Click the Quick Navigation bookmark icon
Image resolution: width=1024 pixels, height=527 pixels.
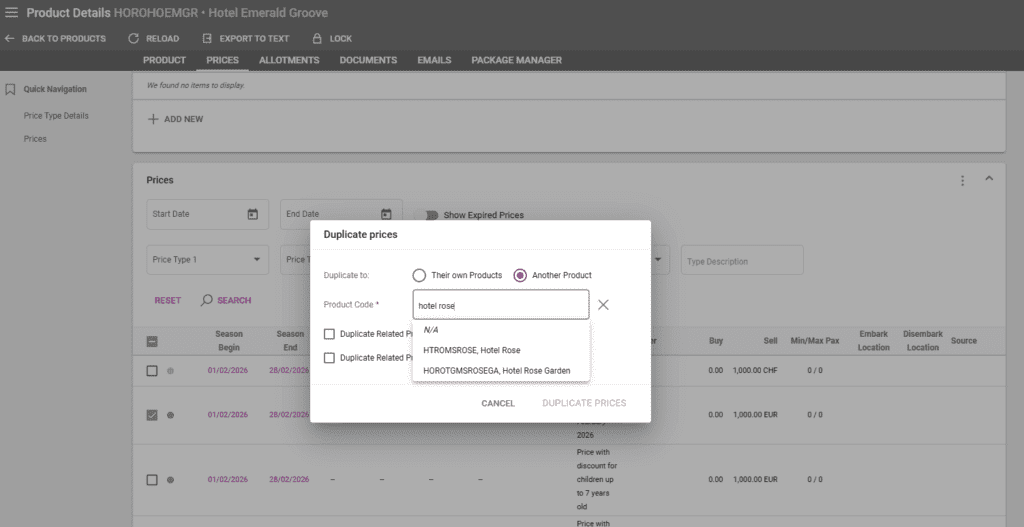pos(10,89)
